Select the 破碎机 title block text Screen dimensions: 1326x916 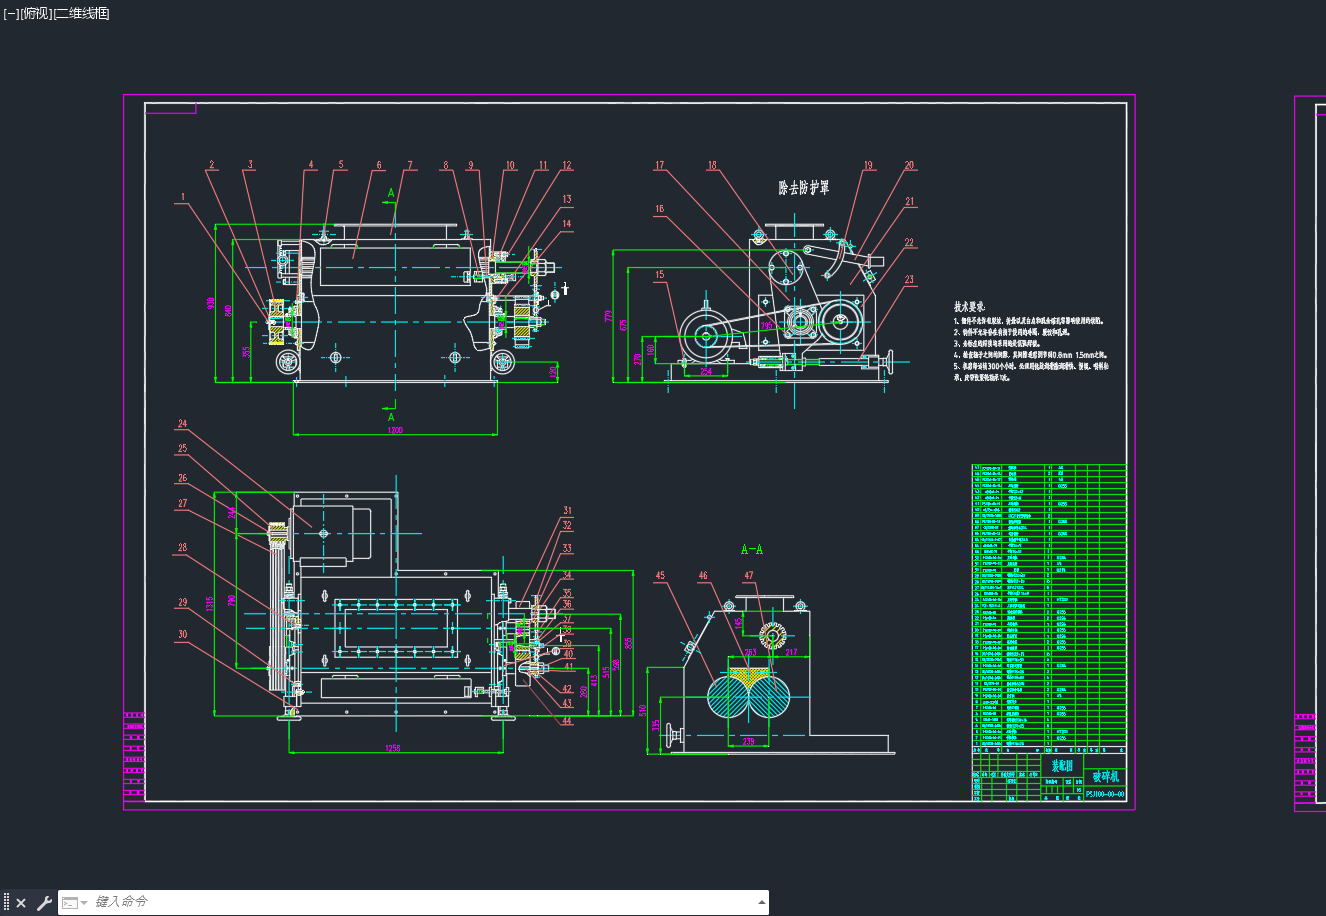click(x=1105, y=777)
